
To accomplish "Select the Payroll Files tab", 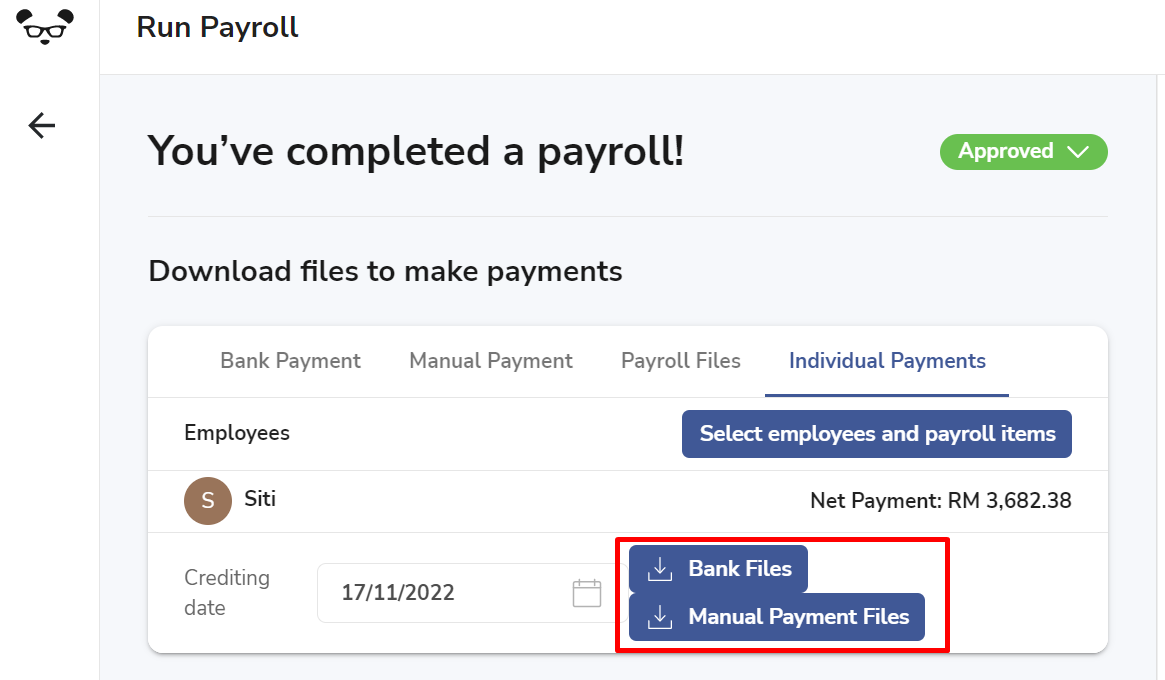I will coord(681,361).
